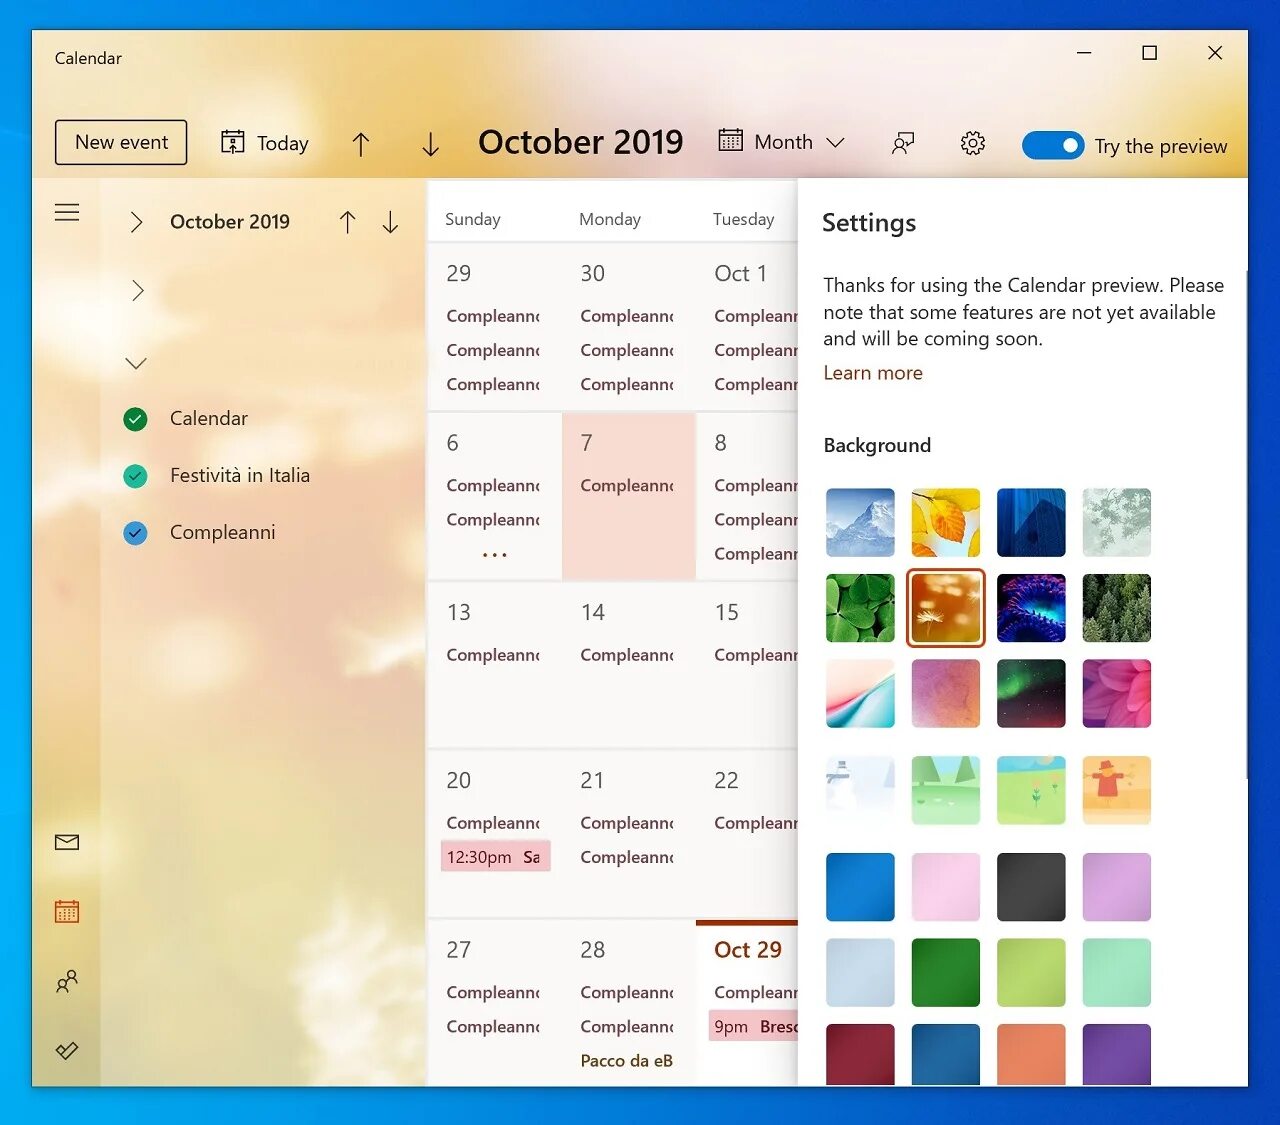Jump to today with the Today icon
Image resolution: width=1280 pixels, height=1125 pixels.
tap(264, 142)
